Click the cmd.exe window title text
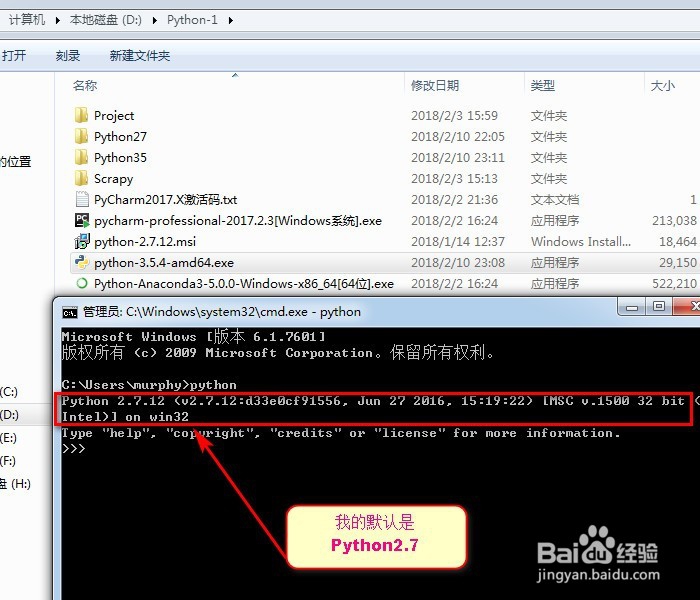The image size is (700, 600). [x=222, y=312]
